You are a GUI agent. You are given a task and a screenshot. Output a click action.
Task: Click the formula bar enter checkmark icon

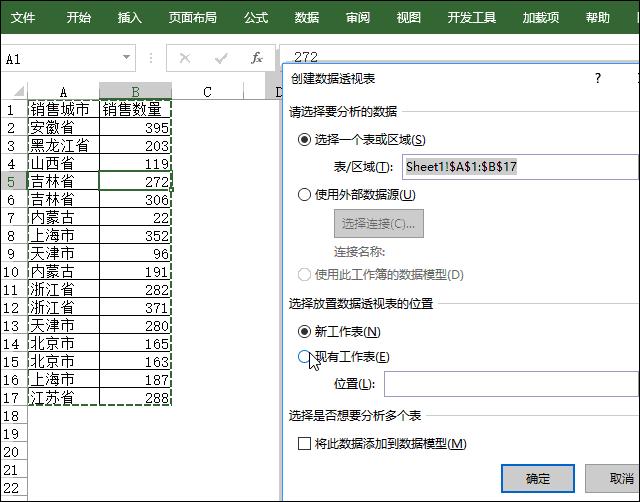(x=221, y=58)
